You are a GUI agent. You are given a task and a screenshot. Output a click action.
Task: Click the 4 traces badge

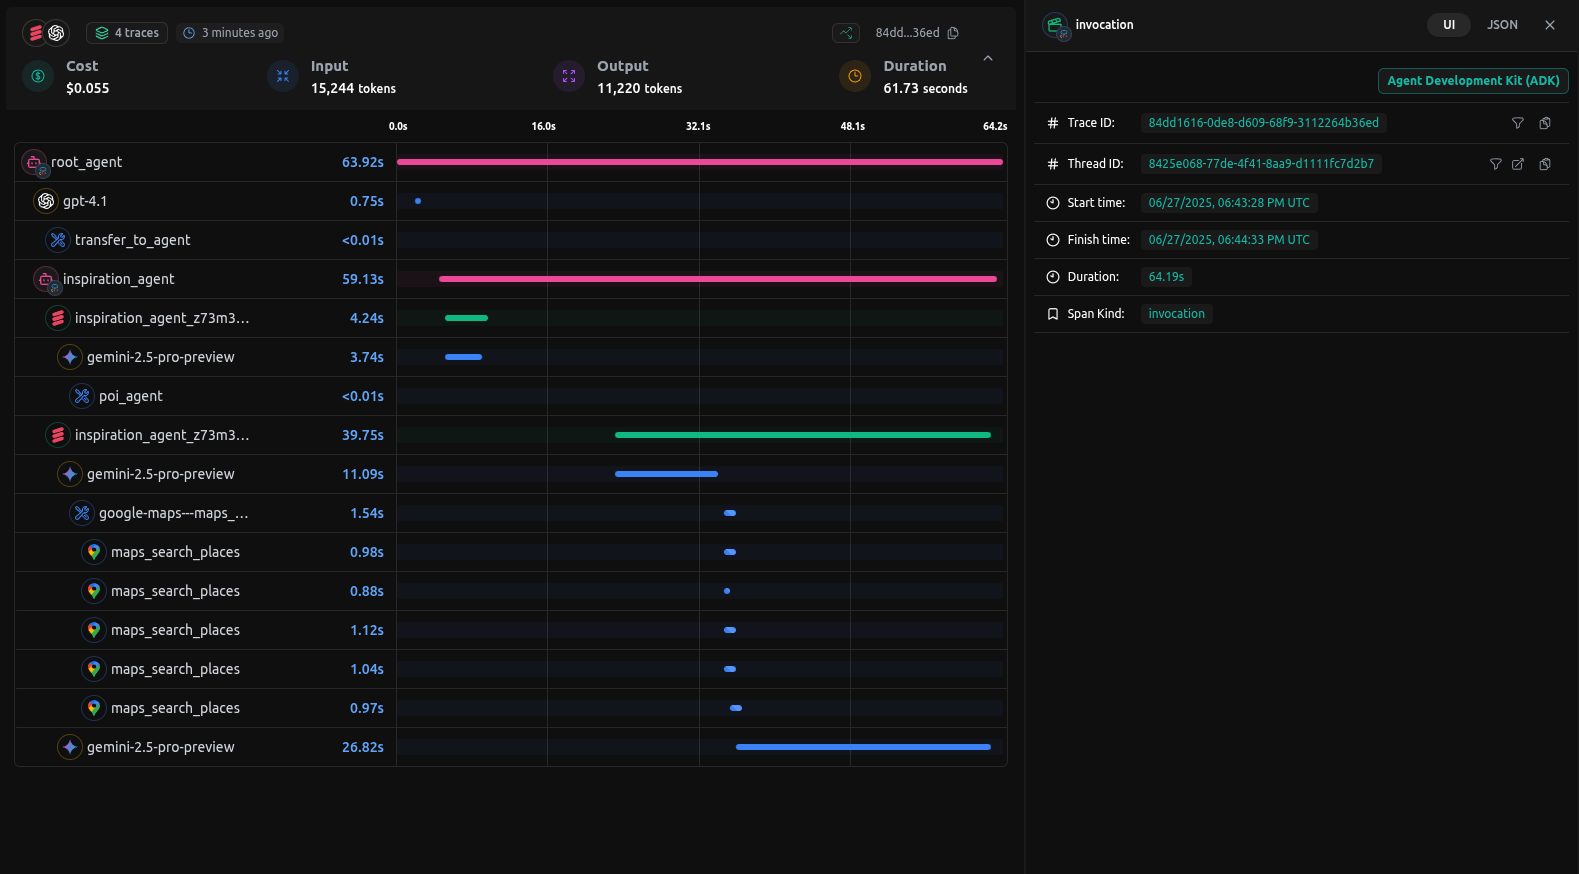(x=127, y=33)
